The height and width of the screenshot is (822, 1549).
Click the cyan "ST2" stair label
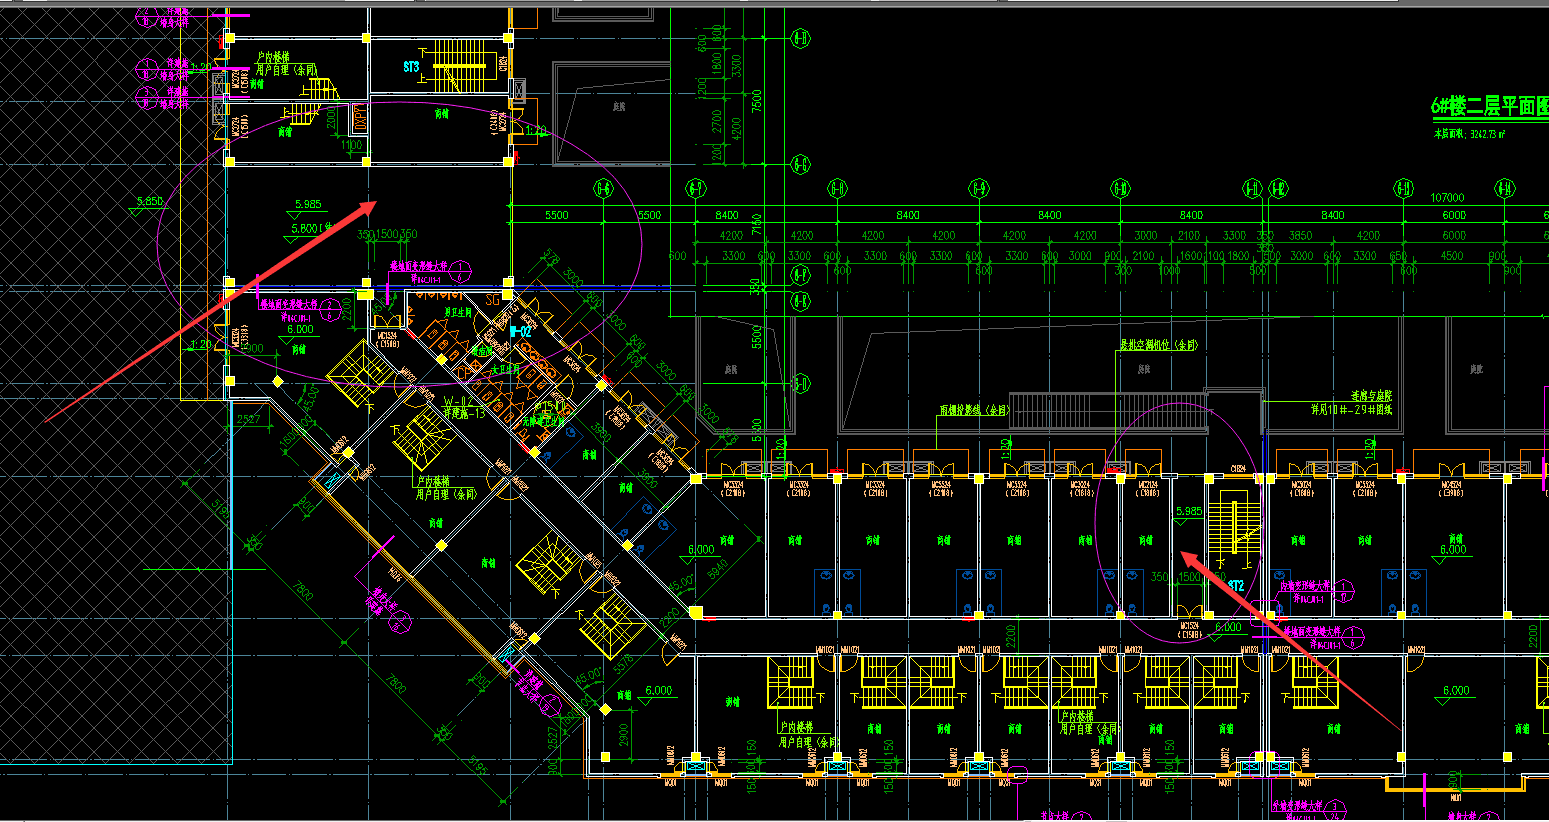(x=1236, y=585)
